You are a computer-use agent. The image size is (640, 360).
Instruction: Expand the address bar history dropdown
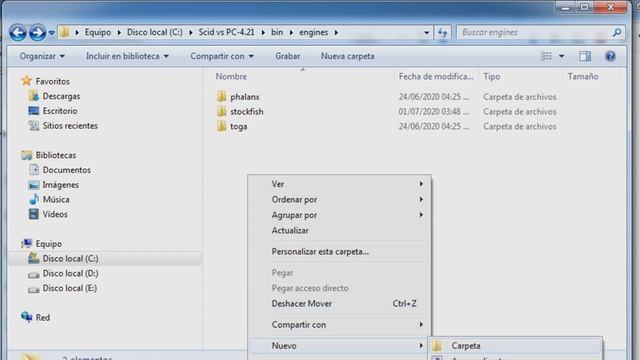(x=426, y=33)
